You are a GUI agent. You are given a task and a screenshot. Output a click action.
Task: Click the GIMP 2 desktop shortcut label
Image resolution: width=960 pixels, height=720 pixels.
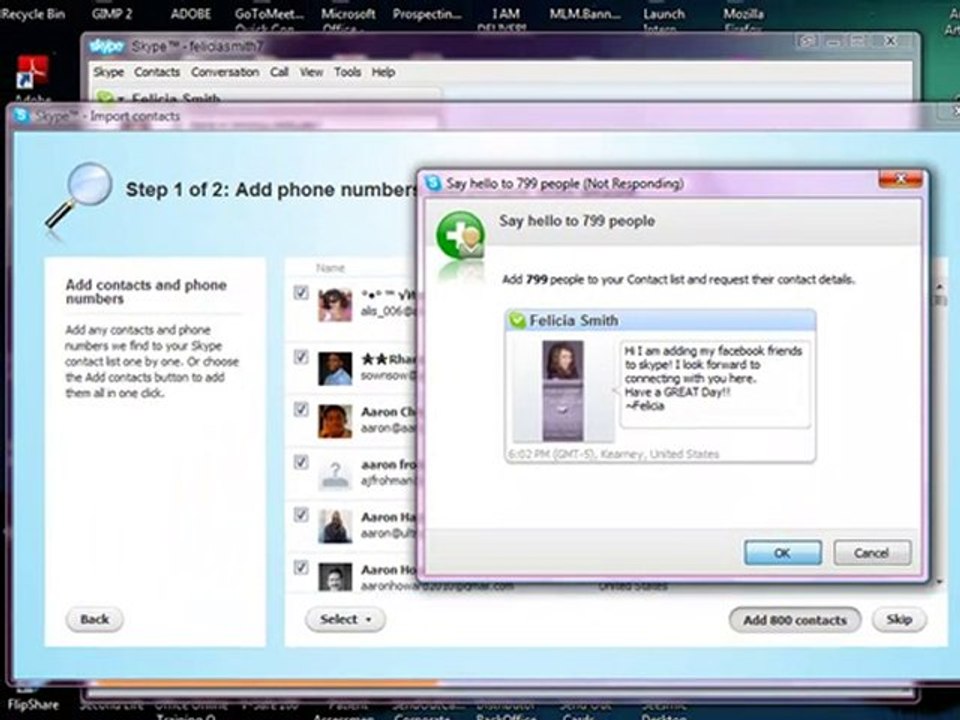(x=112, y=13)
